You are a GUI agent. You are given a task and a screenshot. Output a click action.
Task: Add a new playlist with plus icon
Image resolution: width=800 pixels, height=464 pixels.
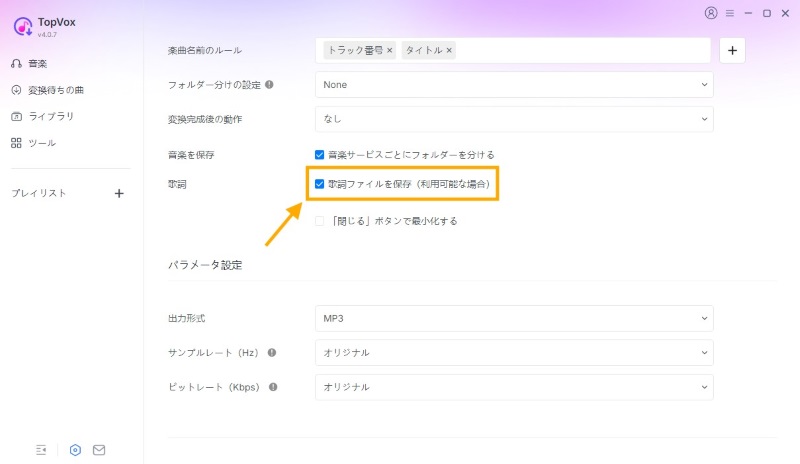119,193
